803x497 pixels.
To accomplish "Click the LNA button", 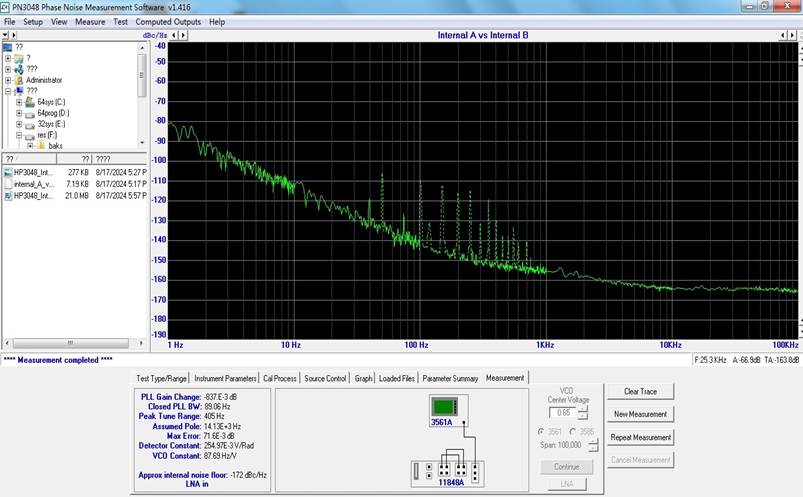I will tap(567, 484).
